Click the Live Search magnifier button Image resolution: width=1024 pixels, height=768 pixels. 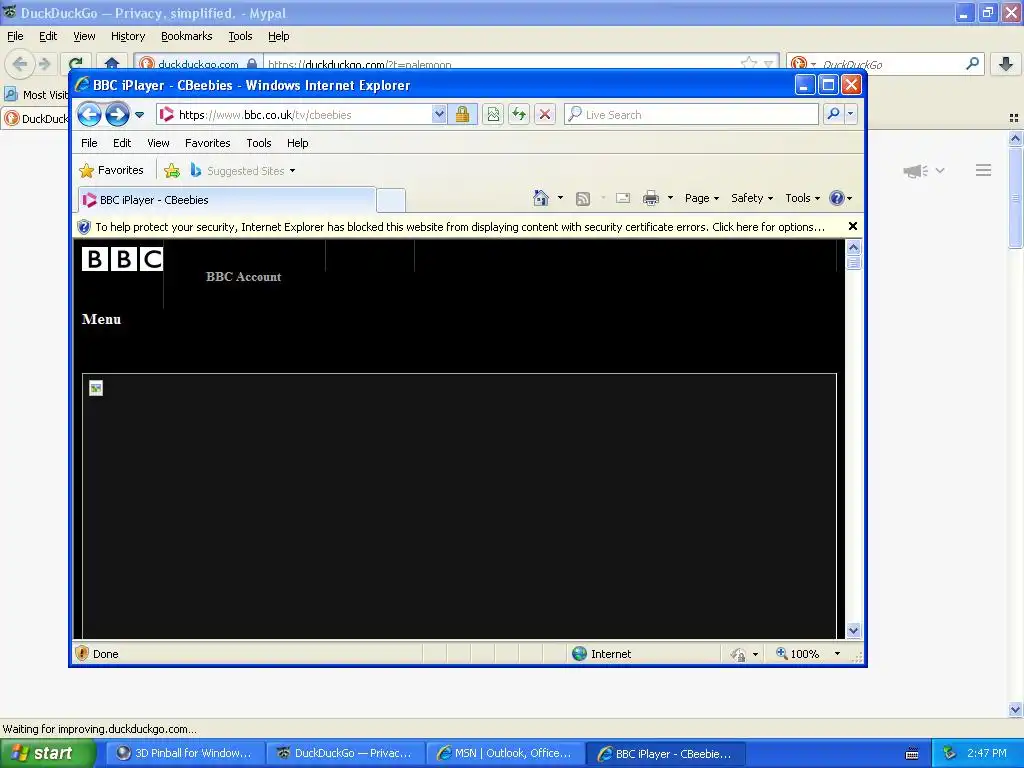coord(833,114)
